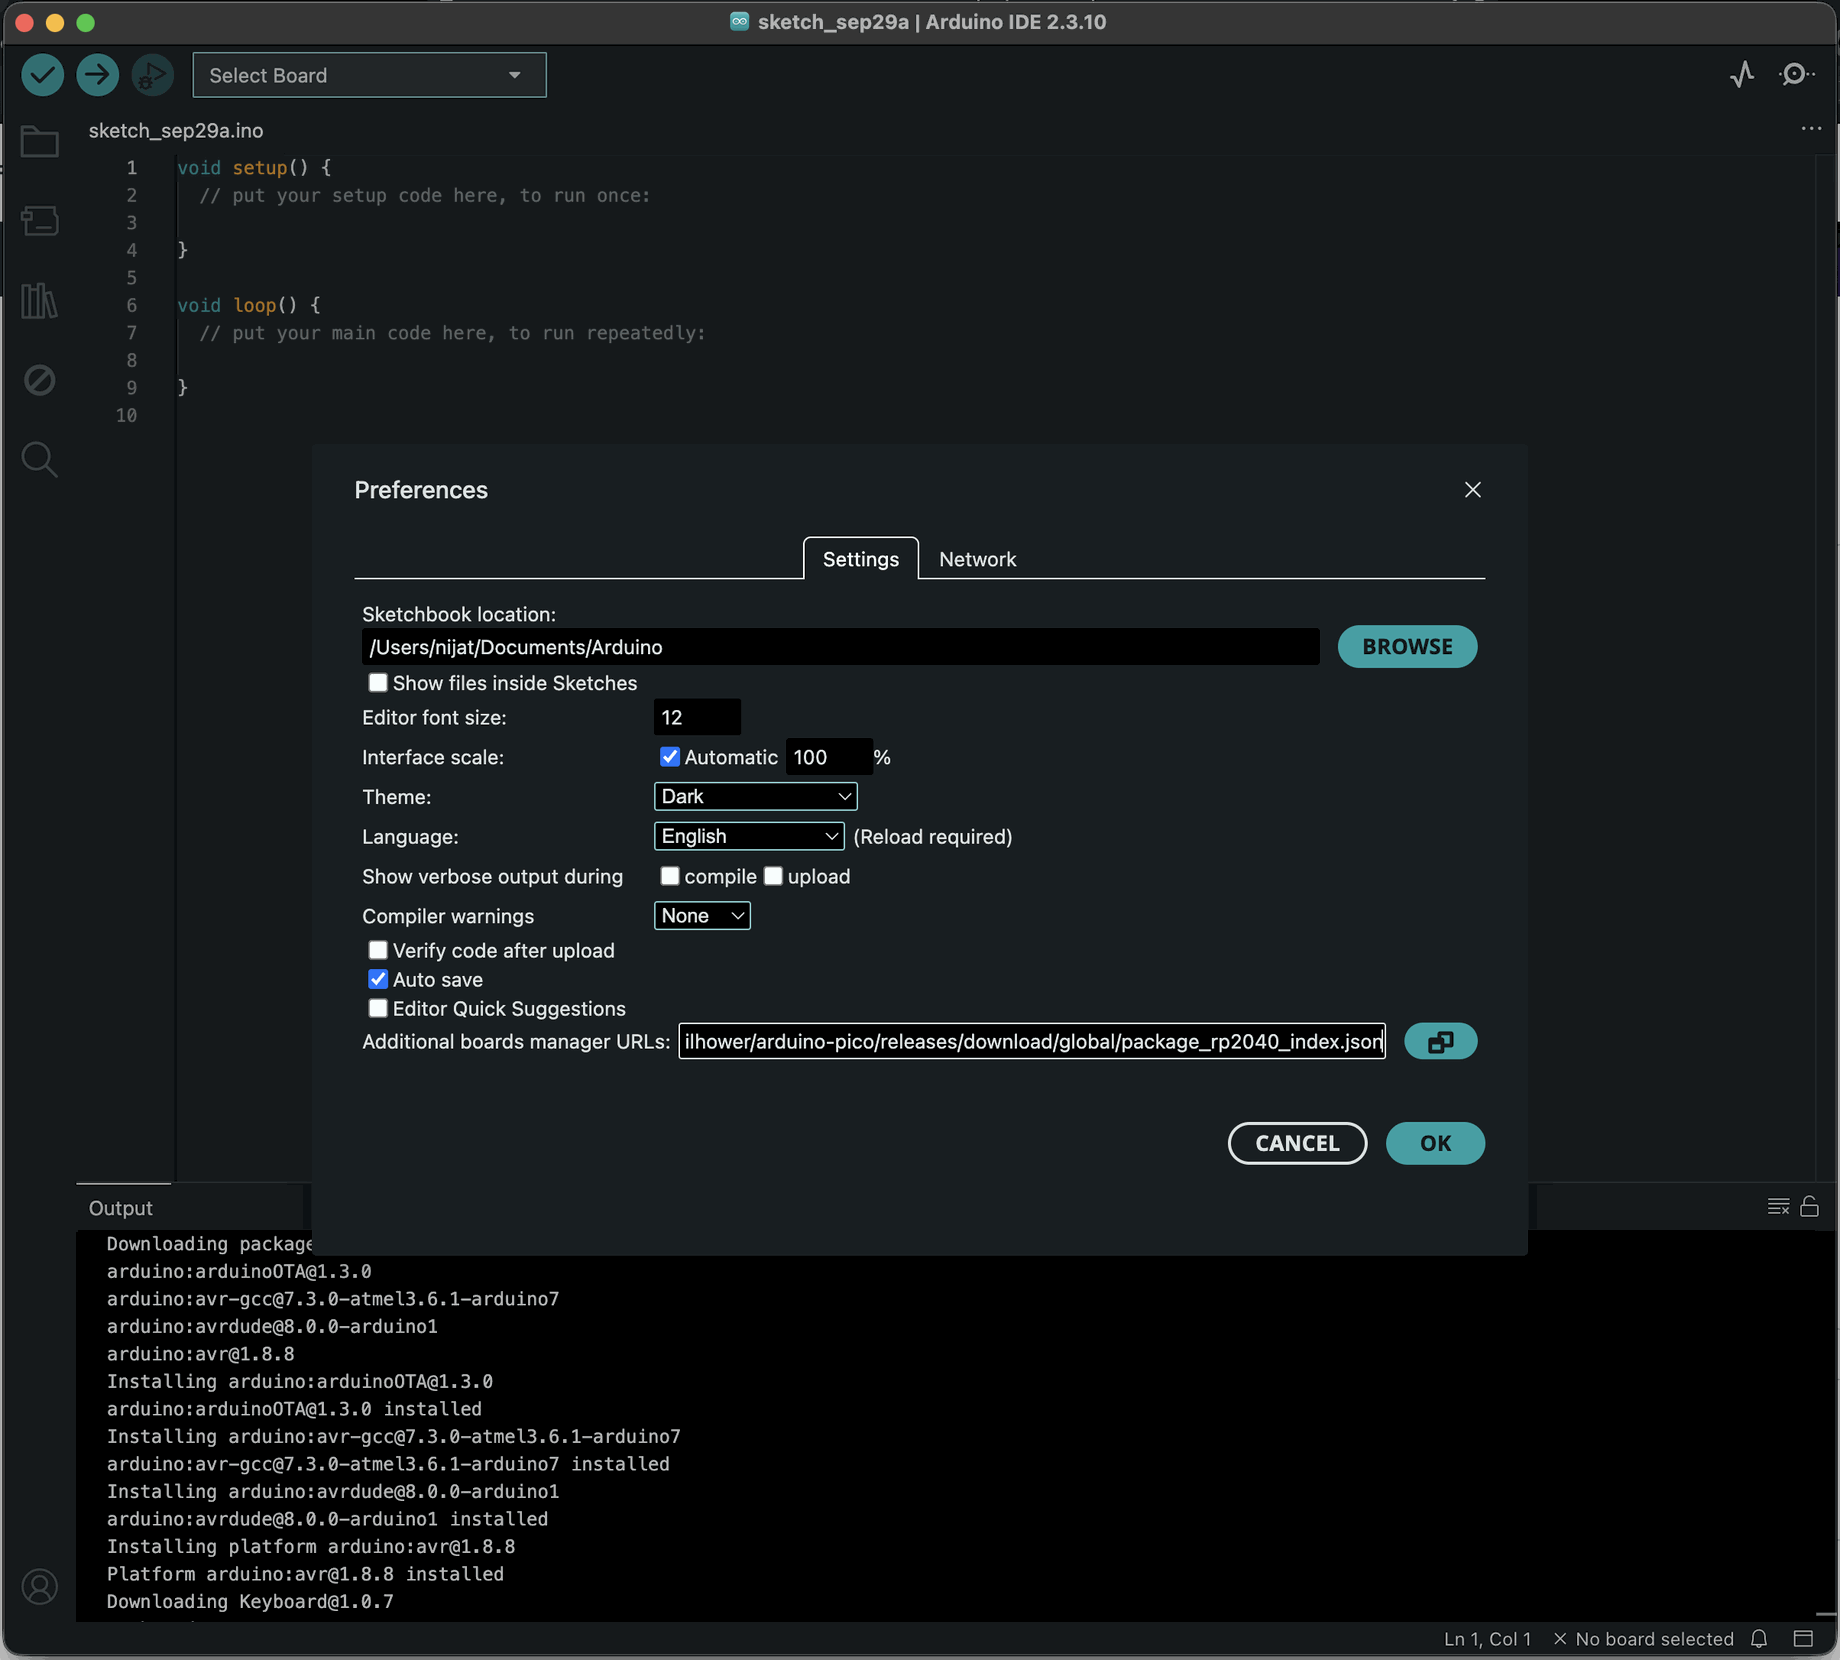Open the Theme dropdown
Screen dimensions: 1840x1660
[756, 796]
